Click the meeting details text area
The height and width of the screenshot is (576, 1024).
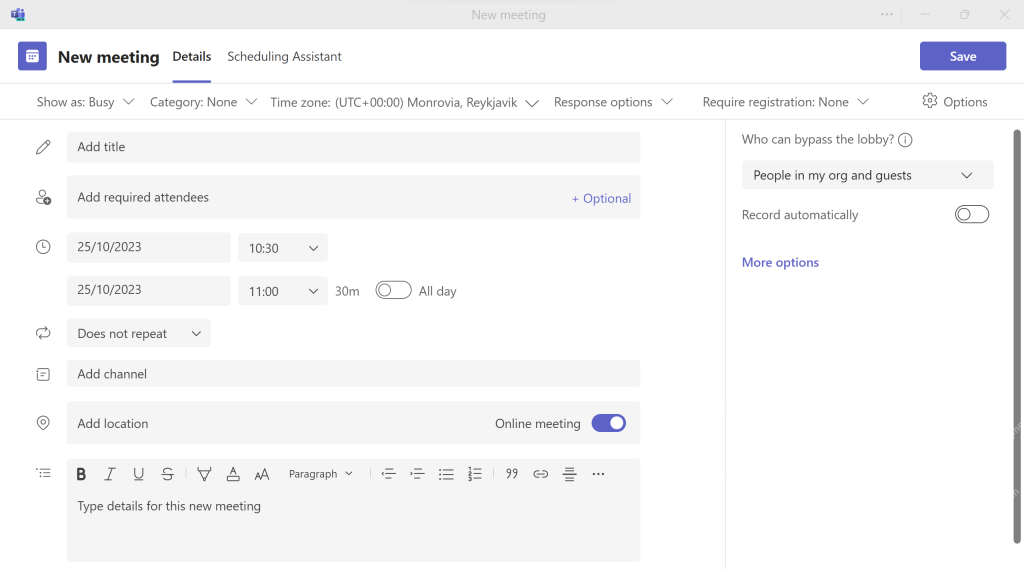pyautogui.click(x=353, y=526)
